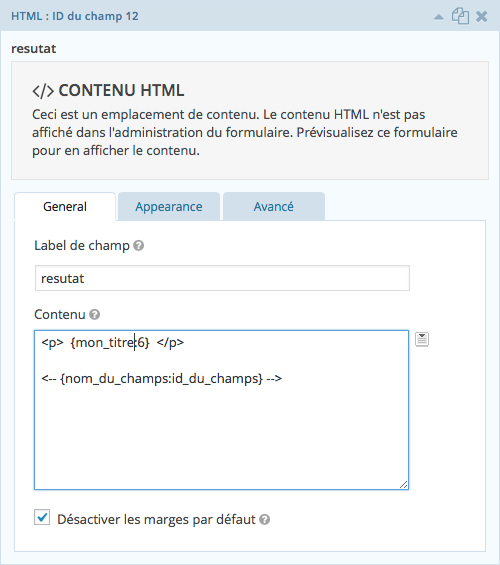Collapse the HTML field settings panel
Image resolution: width=500 pixels, height=565 pixels.
click(438, 17)
